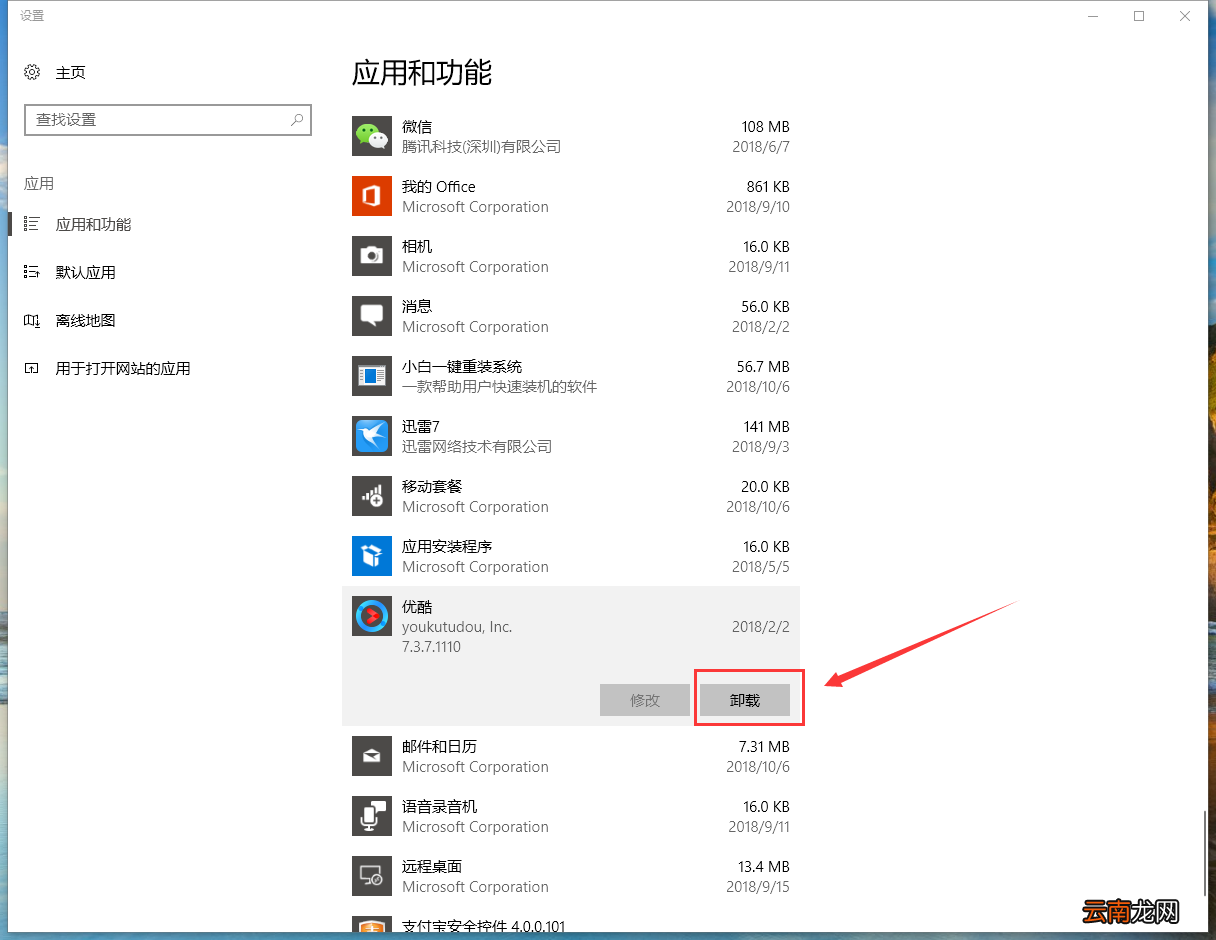1216x940 pixels.
Task: Click the 语音录音机 recorder icon
Action: tap(372, 816)
